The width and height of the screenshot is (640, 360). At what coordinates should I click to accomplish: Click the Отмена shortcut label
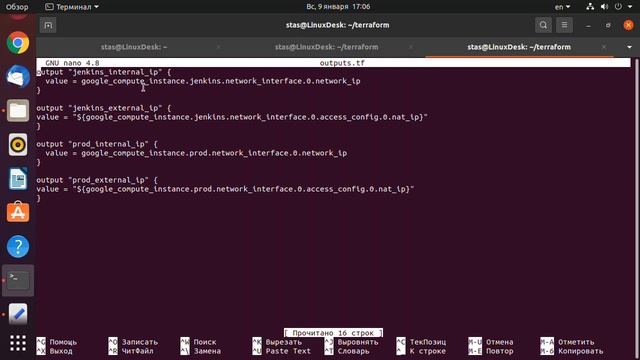500,342
